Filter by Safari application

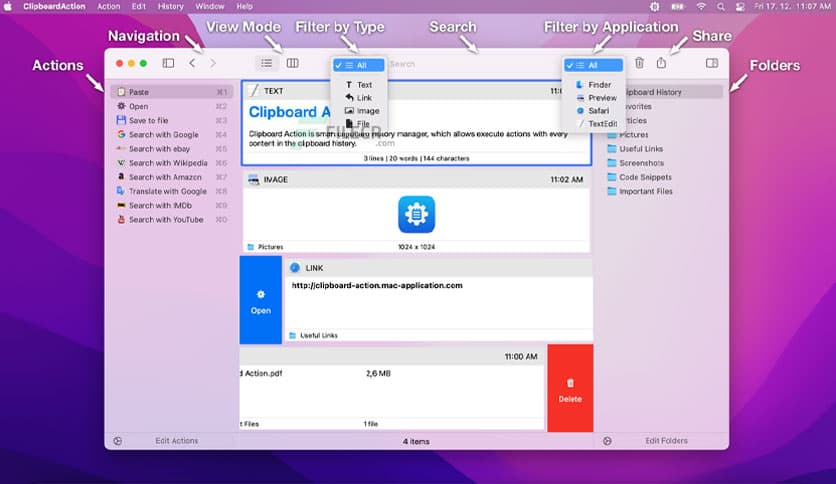593,111
